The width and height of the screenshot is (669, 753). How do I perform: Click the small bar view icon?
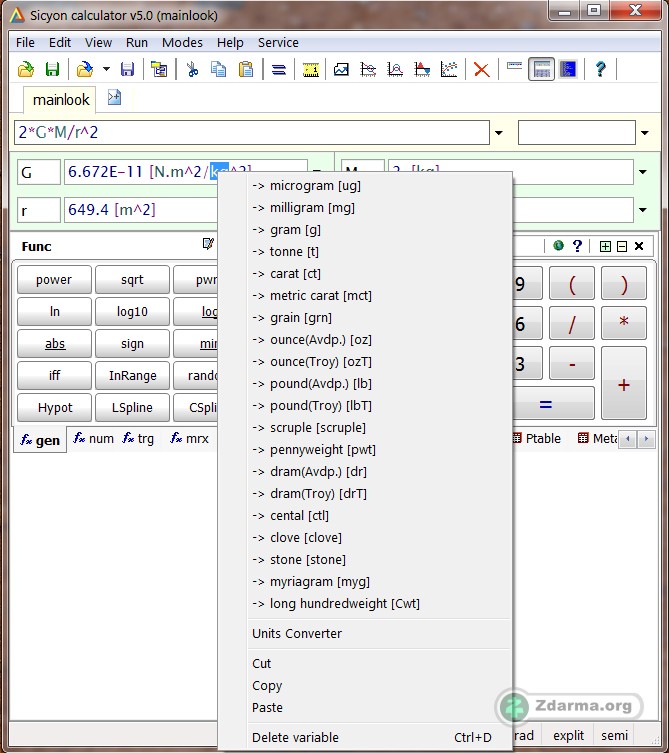(514, 66)
